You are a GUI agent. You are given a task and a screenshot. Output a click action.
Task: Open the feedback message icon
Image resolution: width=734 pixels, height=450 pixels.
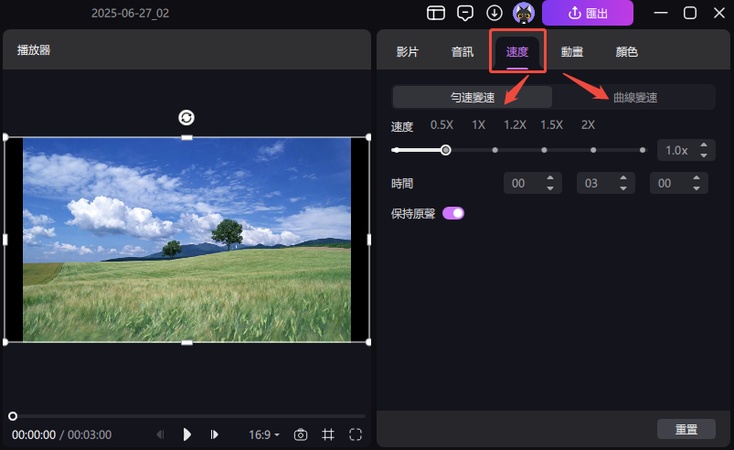465,13
